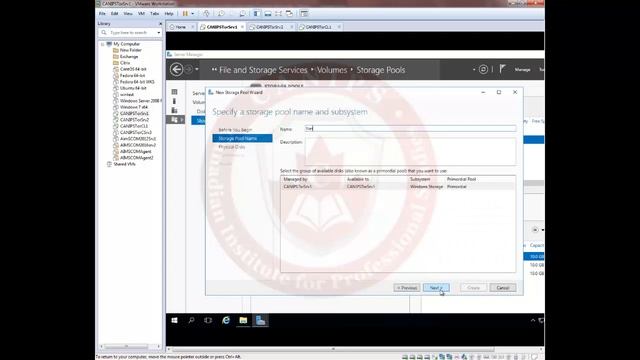The width and height of the screenshot is (640, 360).
Task: Close the Home tab
Action: (x=192, y=27)
